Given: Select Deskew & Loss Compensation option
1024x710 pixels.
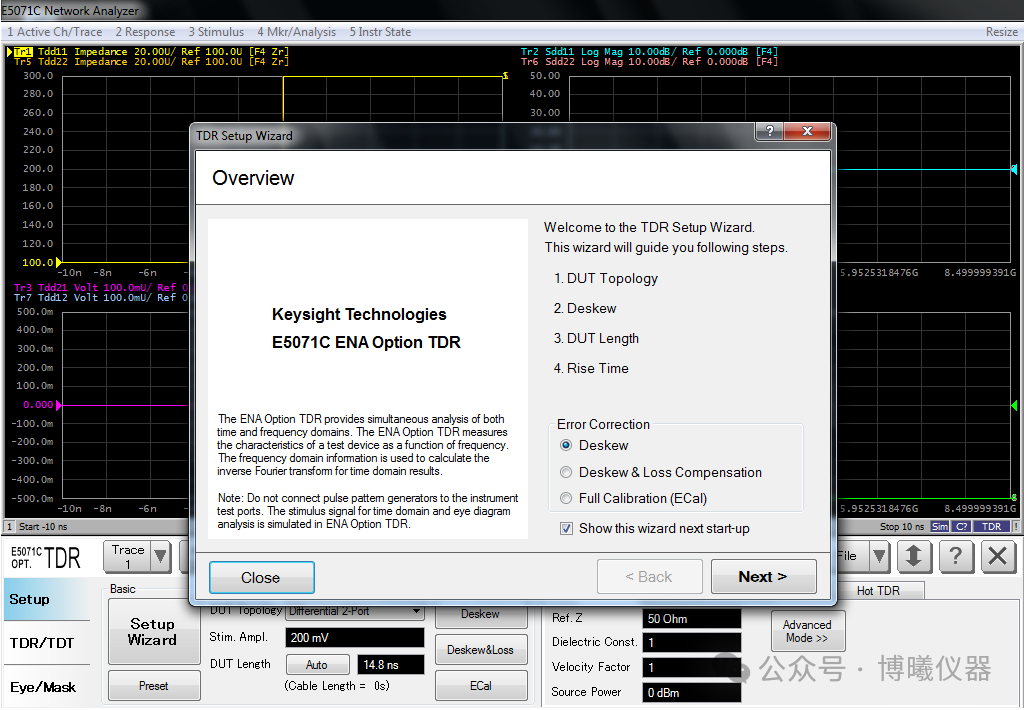Looking at the screenshot, I should [x=566, y=472].
